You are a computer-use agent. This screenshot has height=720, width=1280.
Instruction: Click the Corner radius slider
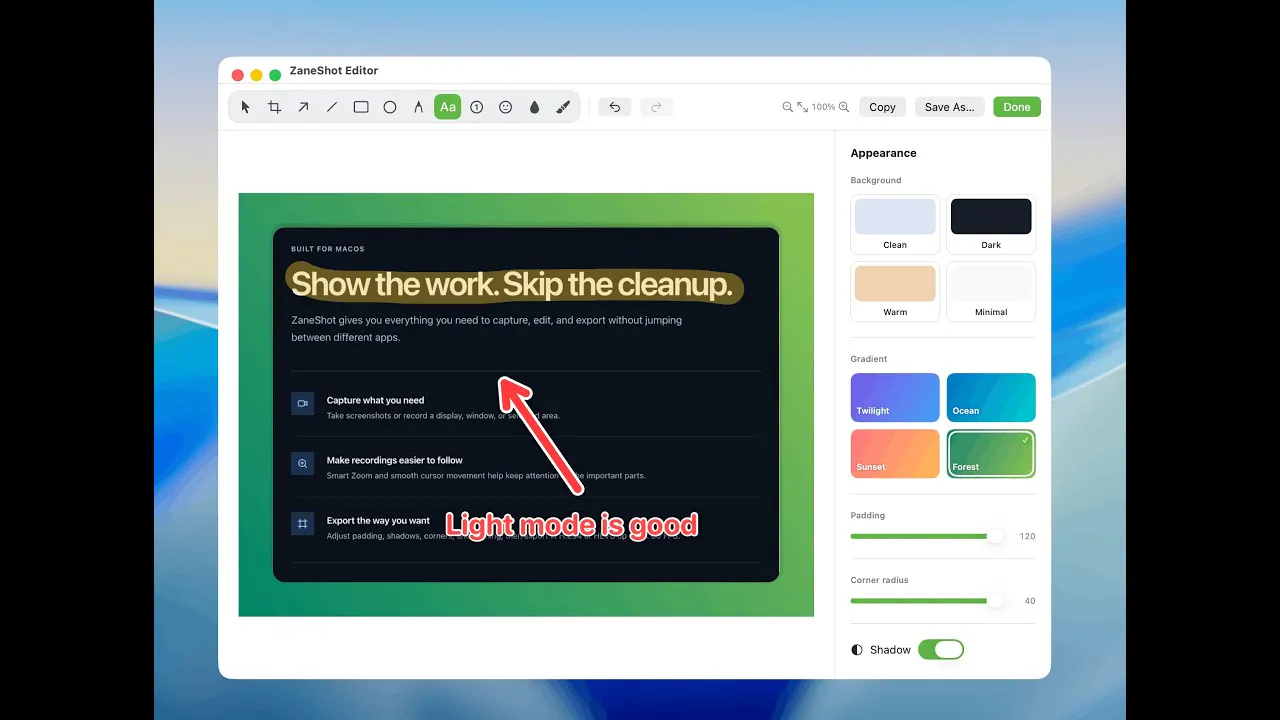tap(927, 601)
